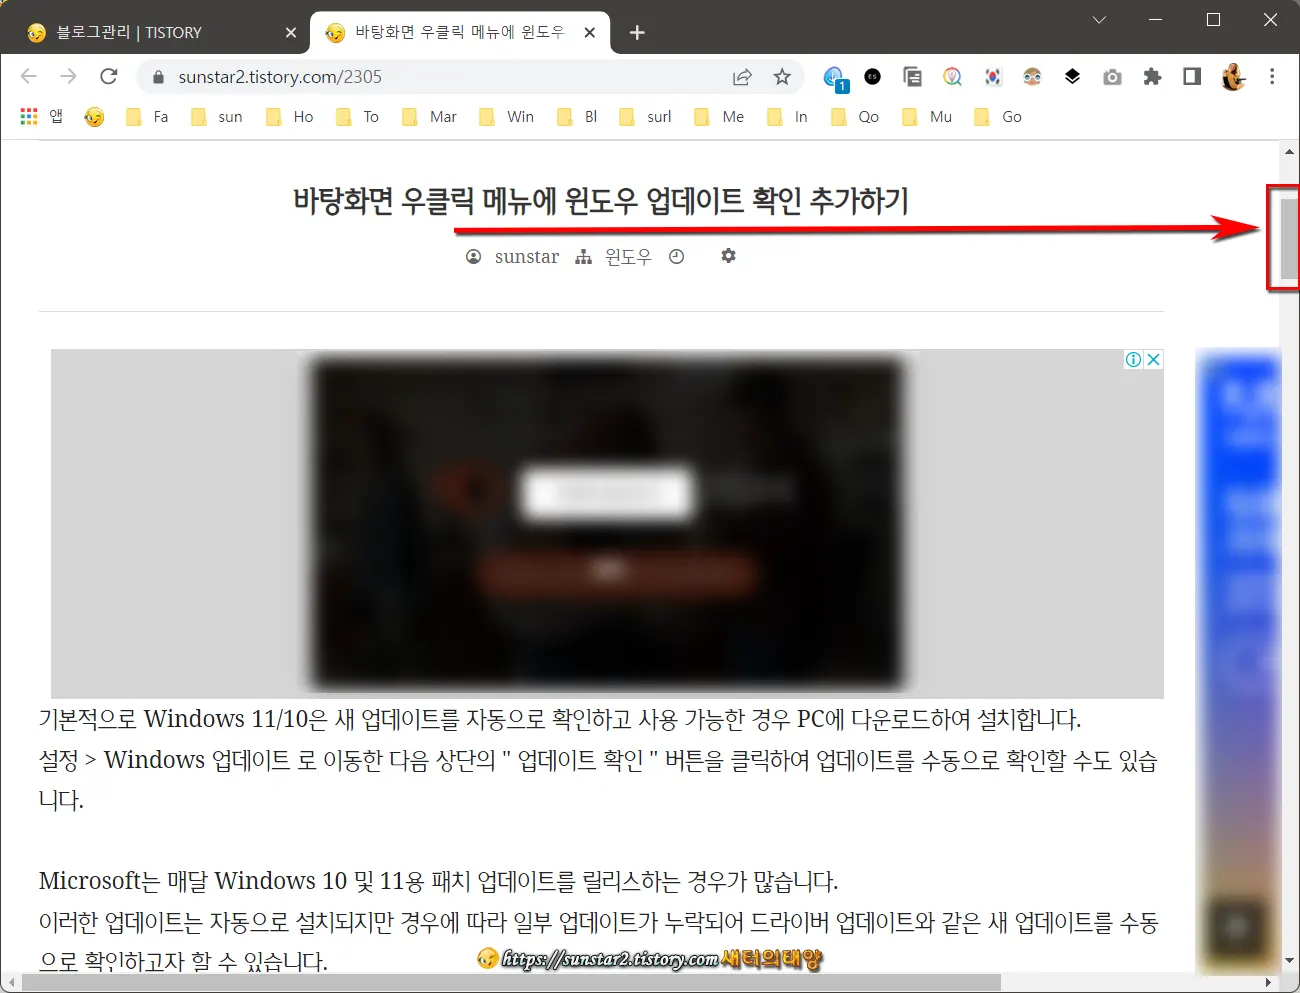Open the notes/clipboard extension icon
Screen dimensions: 1300x993
coord(912,76)
